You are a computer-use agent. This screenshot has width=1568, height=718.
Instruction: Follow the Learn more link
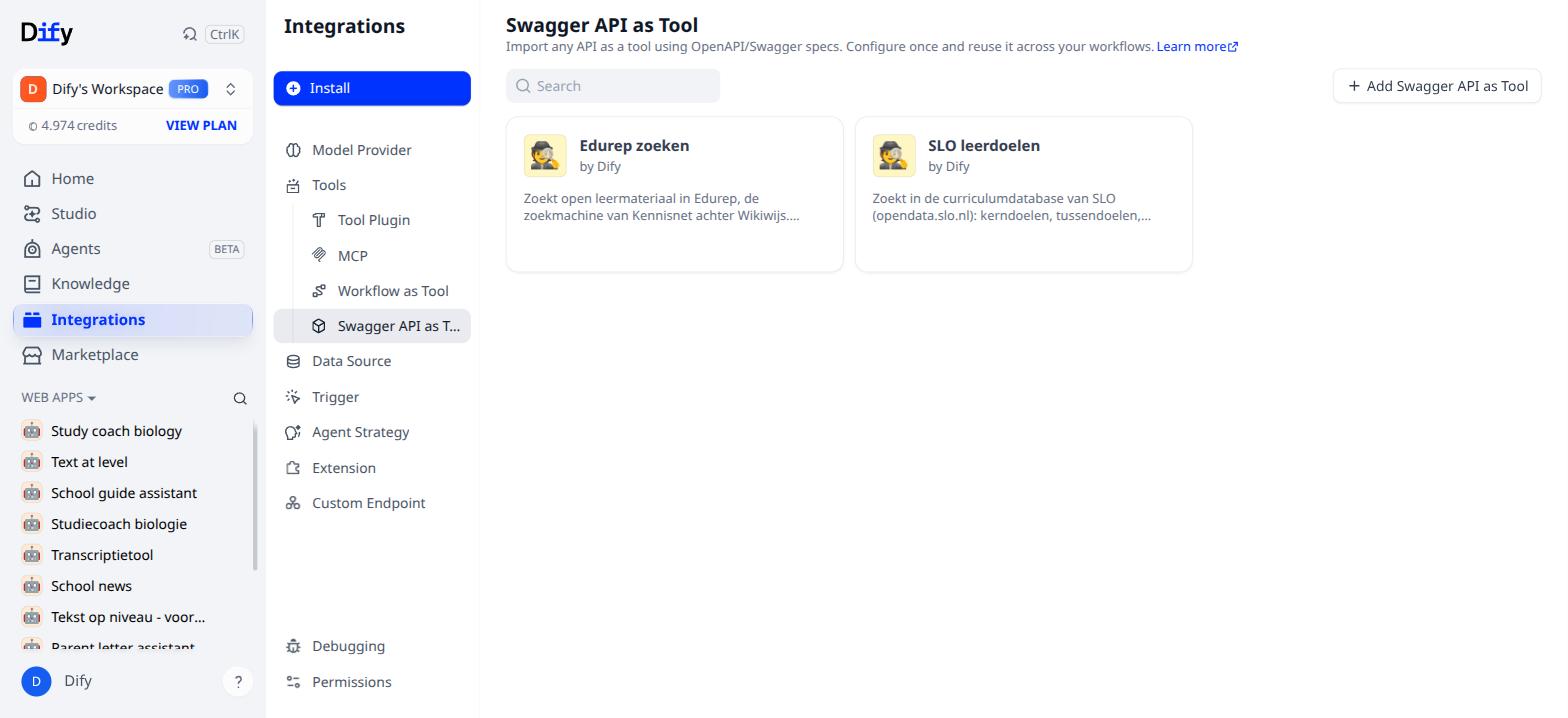click(x=1197, y=47)
